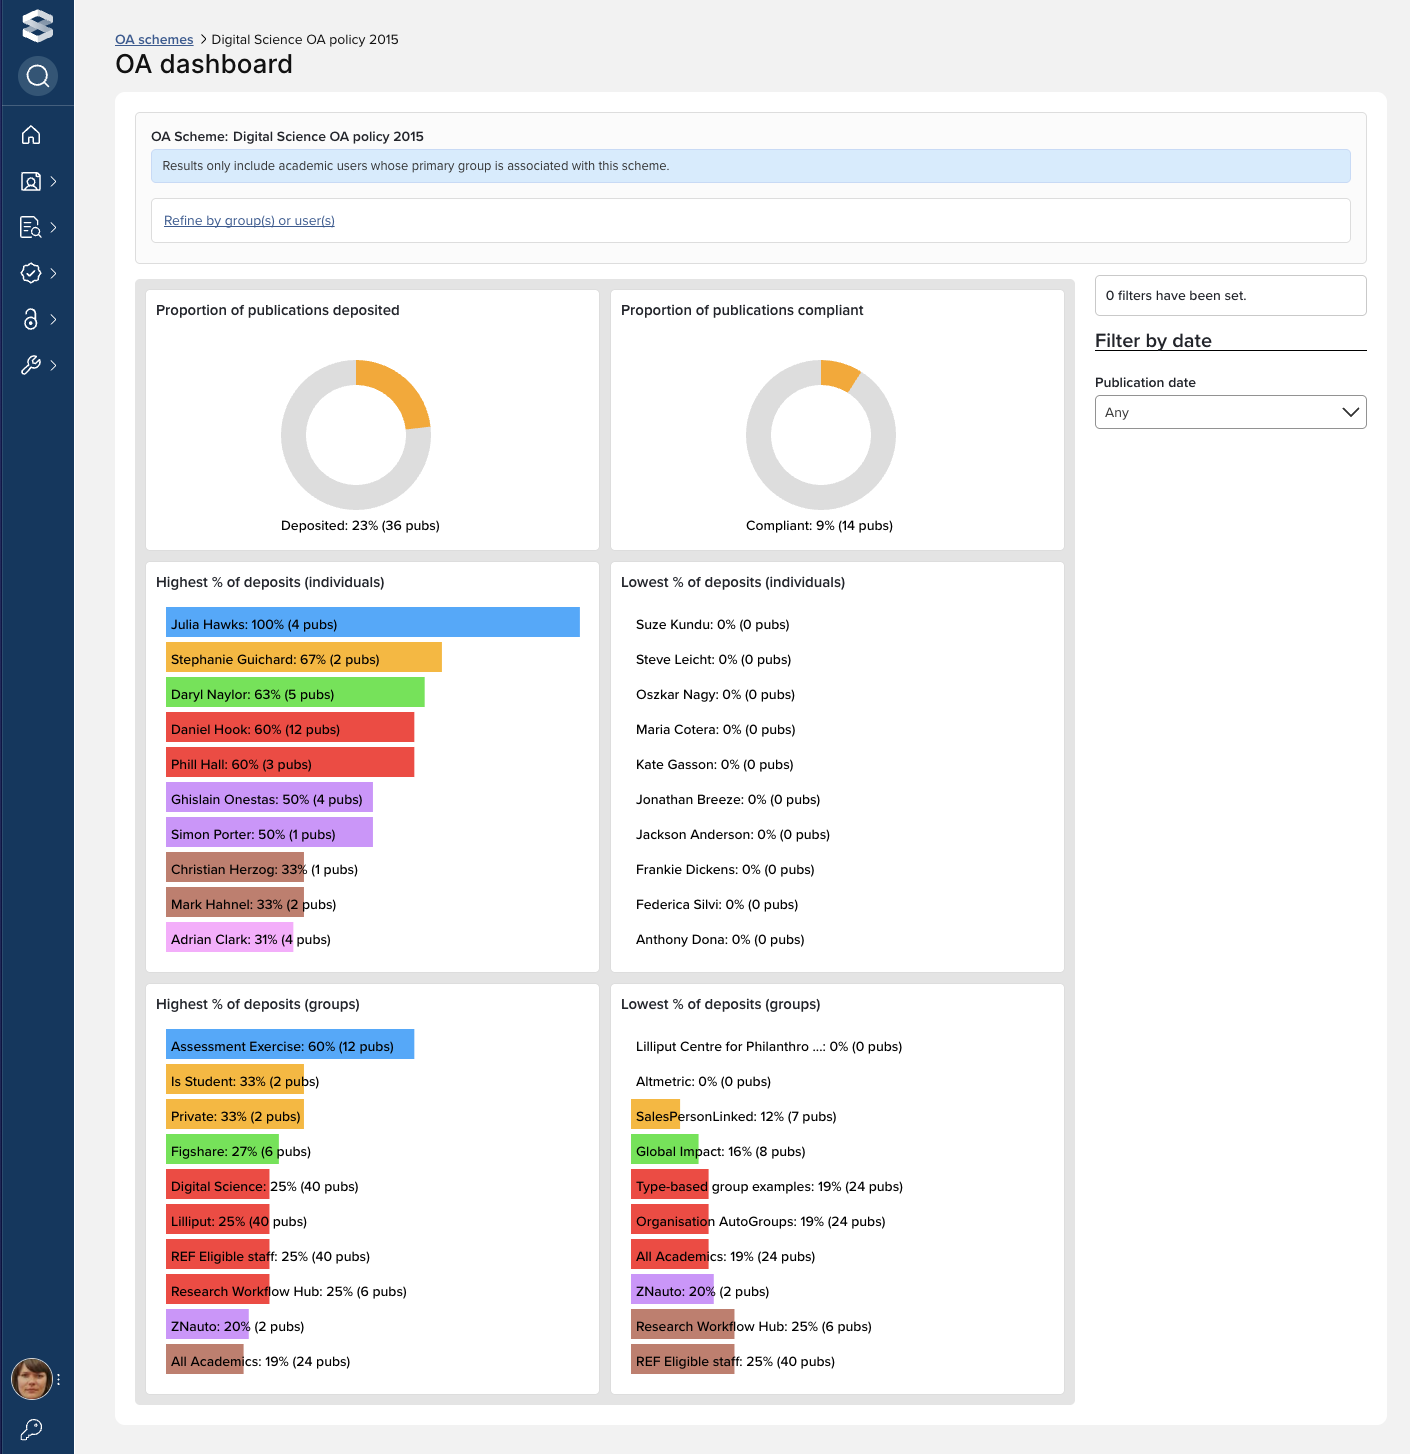This screenshot has height=1454, width=1410.
Task: Click the Assessment Exercise 60% group bar
Action: pyautogui.click(x=289, y=1046)
